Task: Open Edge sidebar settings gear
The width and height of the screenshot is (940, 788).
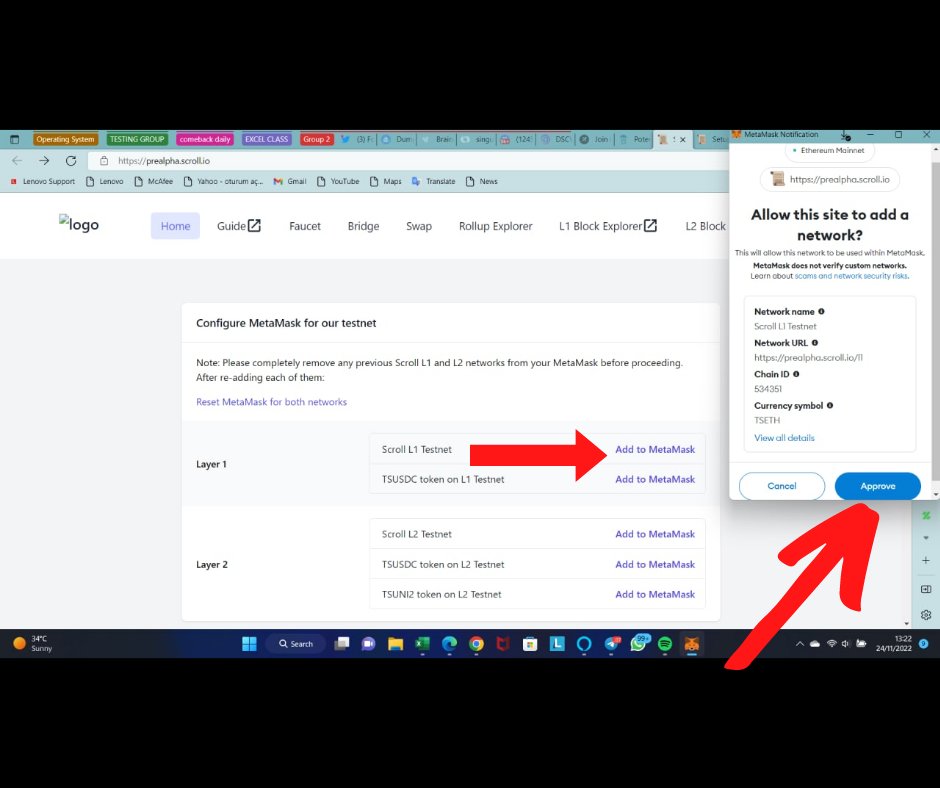Action: tap(926, 615)
